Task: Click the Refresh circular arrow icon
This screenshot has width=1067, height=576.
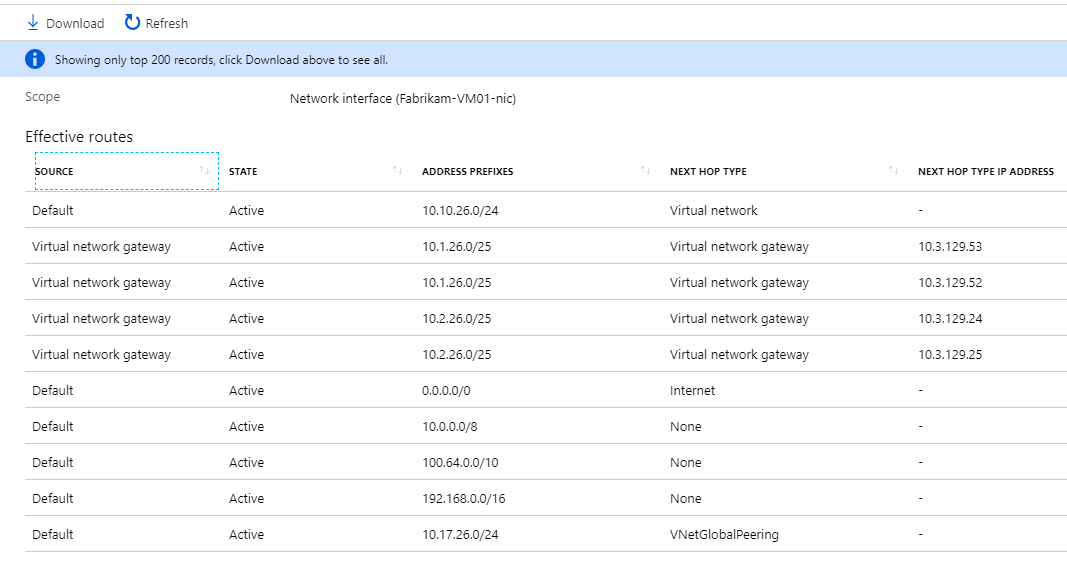Action: (132, 22)
